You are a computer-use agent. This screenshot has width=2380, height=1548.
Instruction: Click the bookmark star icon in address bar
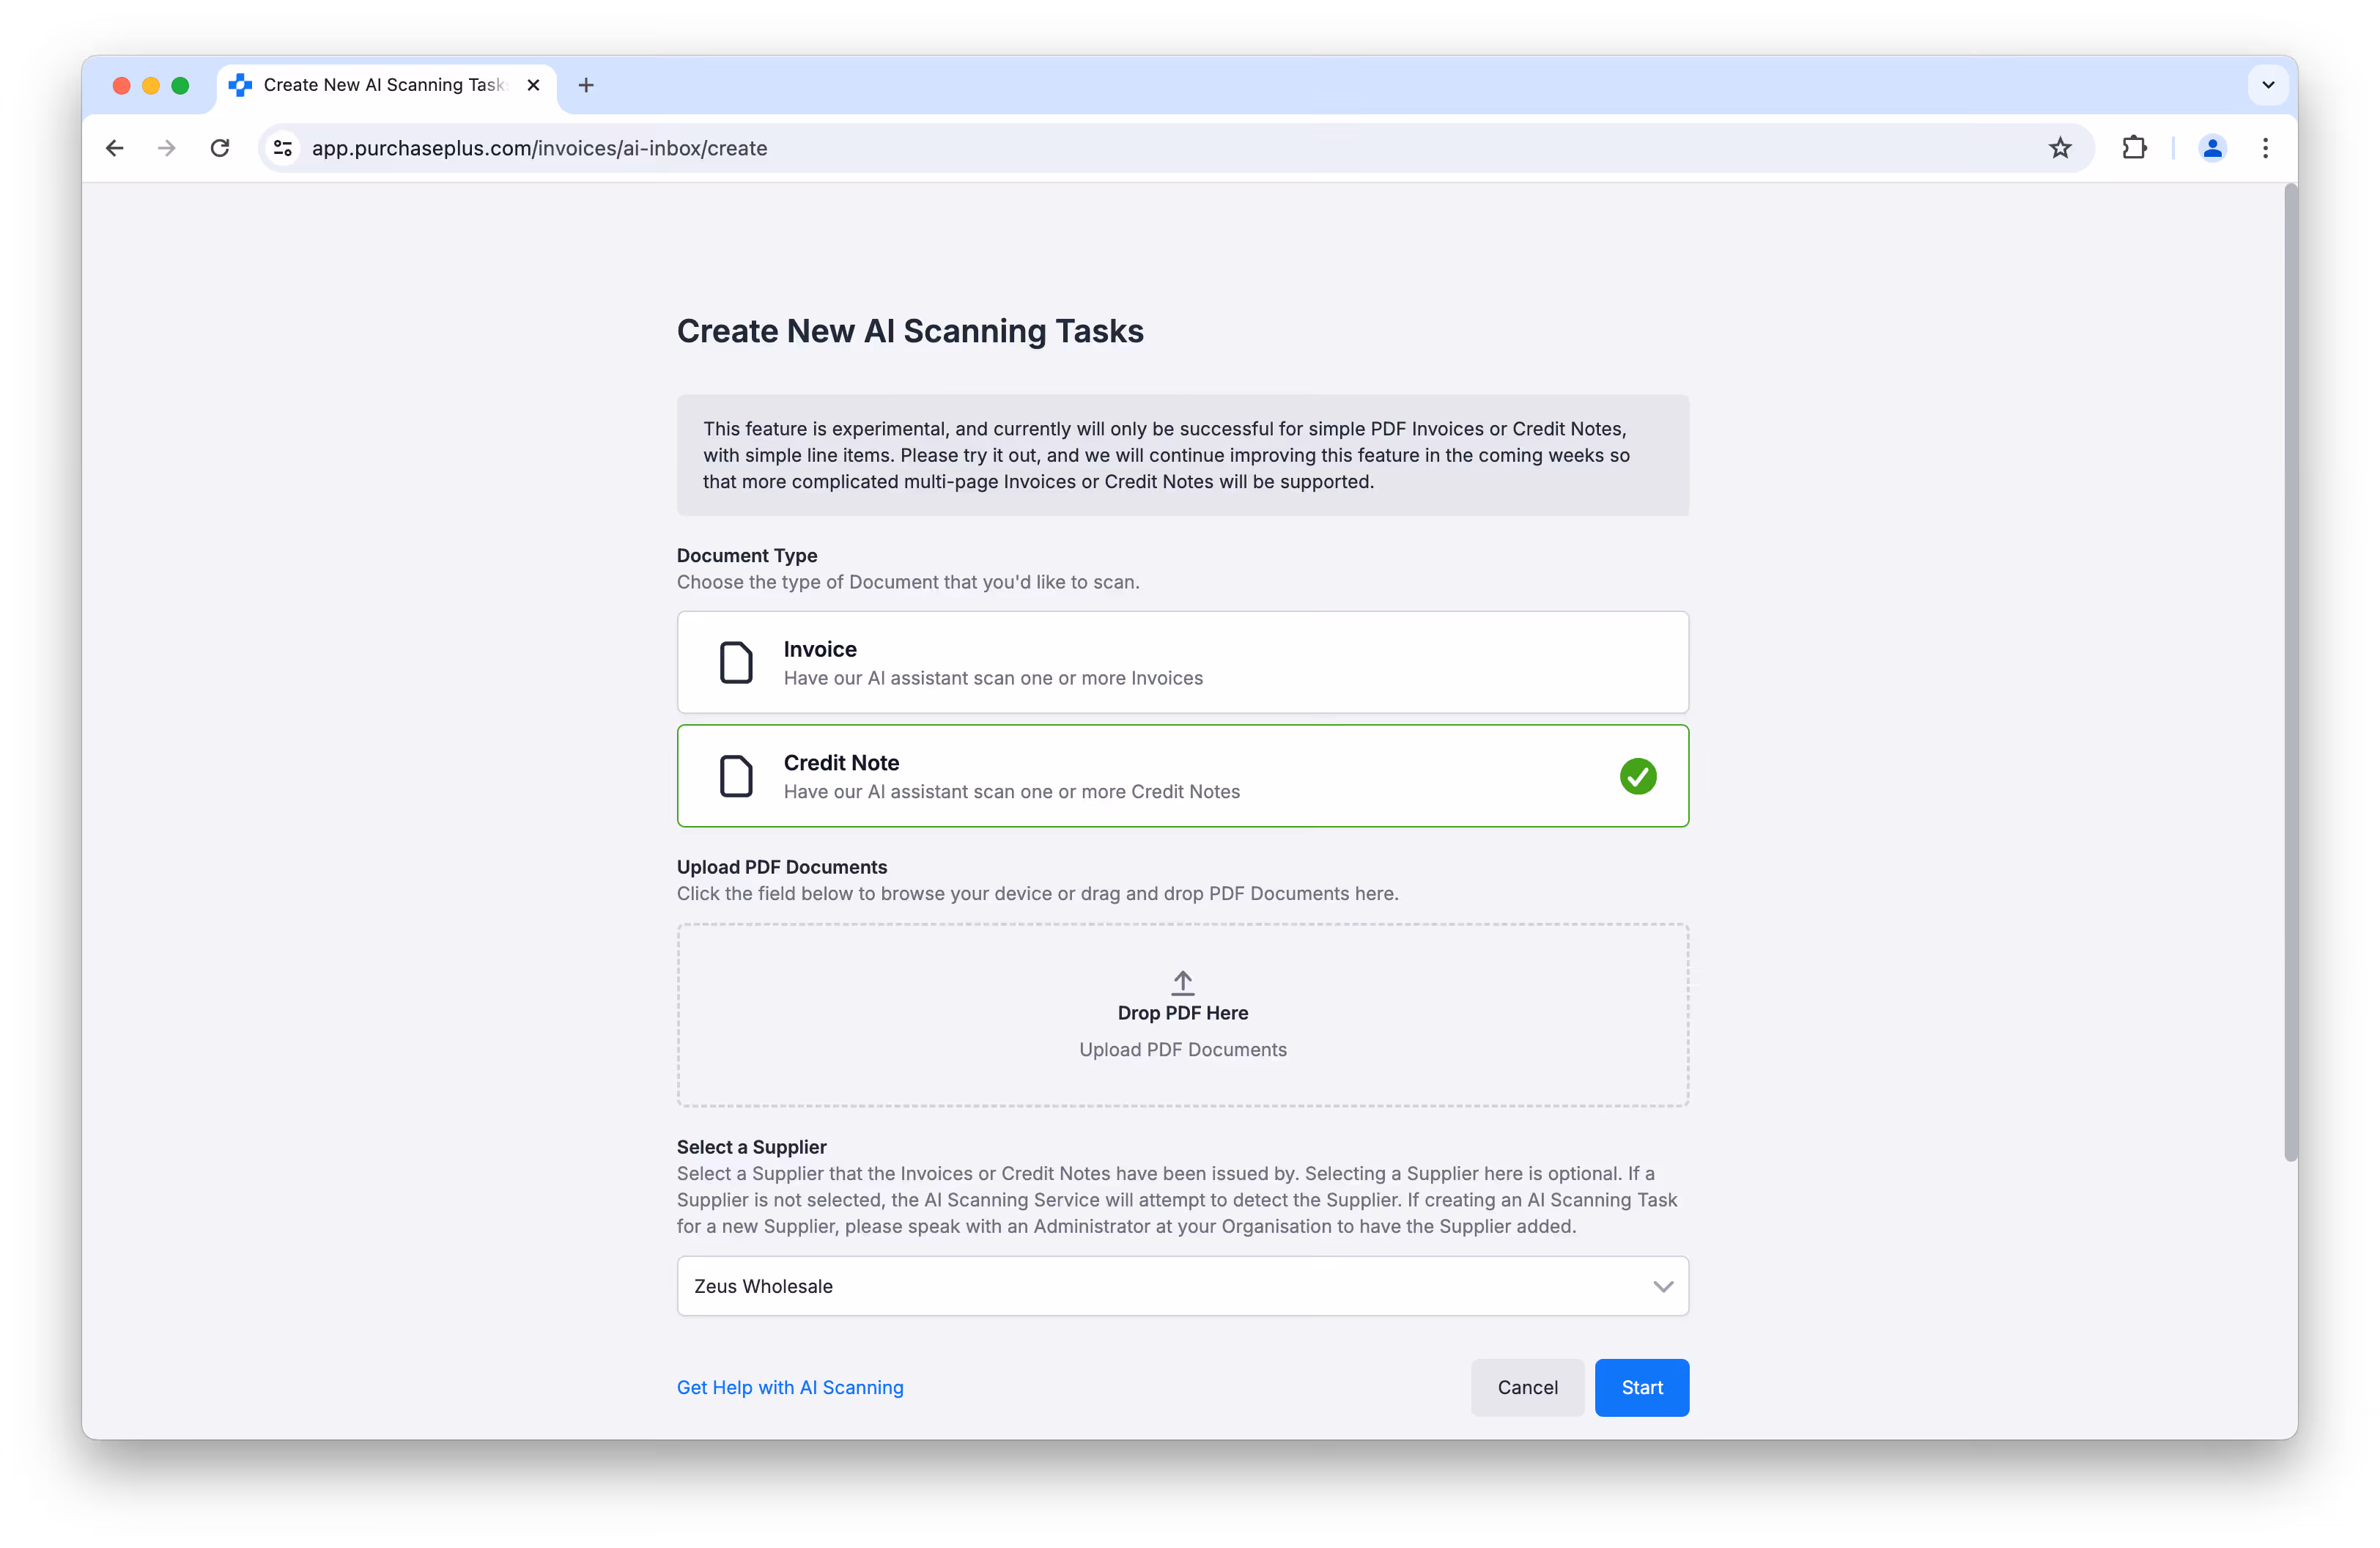pyautogui.click(x=2060, y=148)
